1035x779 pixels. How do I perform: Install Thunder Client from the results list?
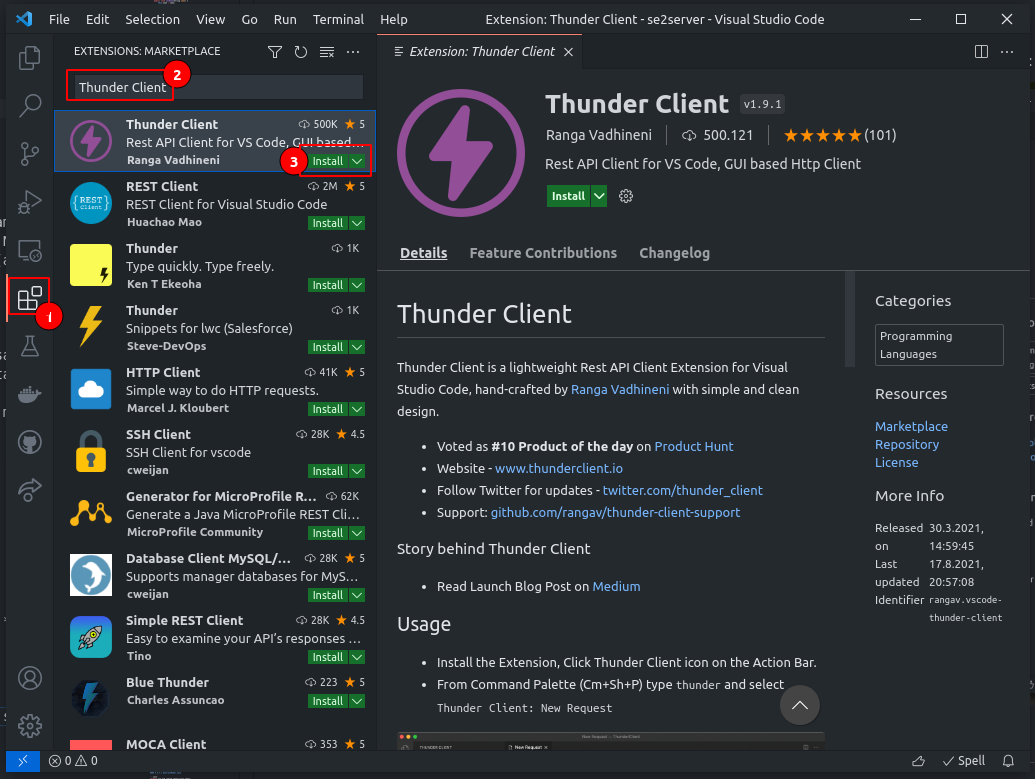[328, 161]
